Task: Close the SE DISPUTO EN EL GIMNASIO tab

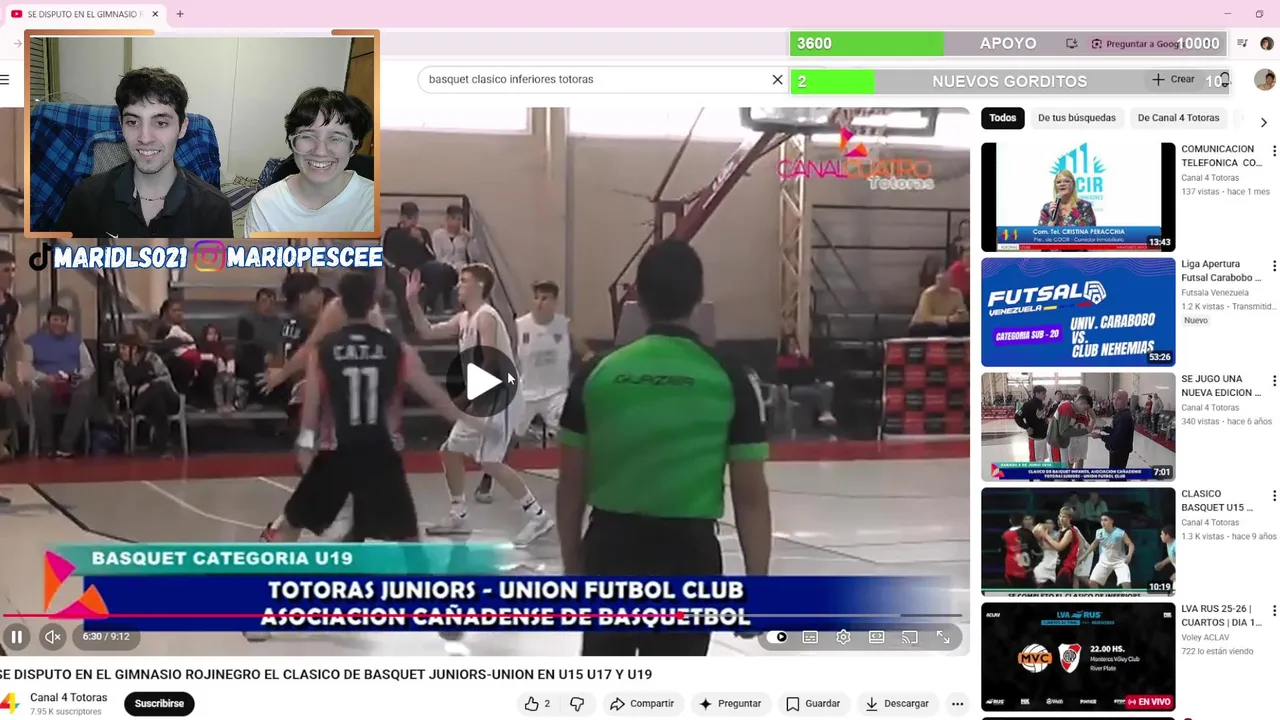Action: tap(155, 14)
